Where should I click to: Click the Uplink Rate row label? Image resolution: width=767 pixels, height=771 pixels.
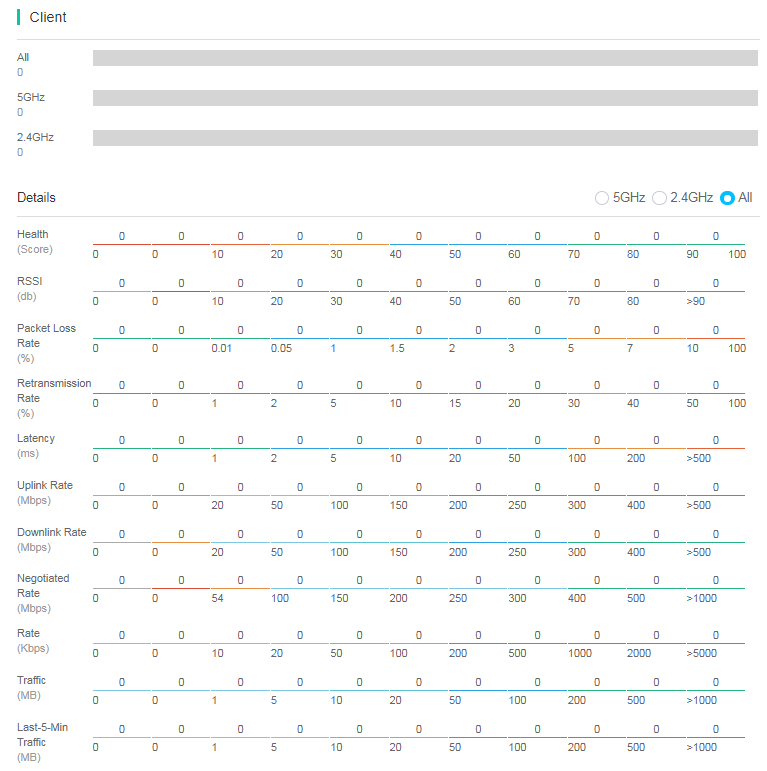click(45, 493)
